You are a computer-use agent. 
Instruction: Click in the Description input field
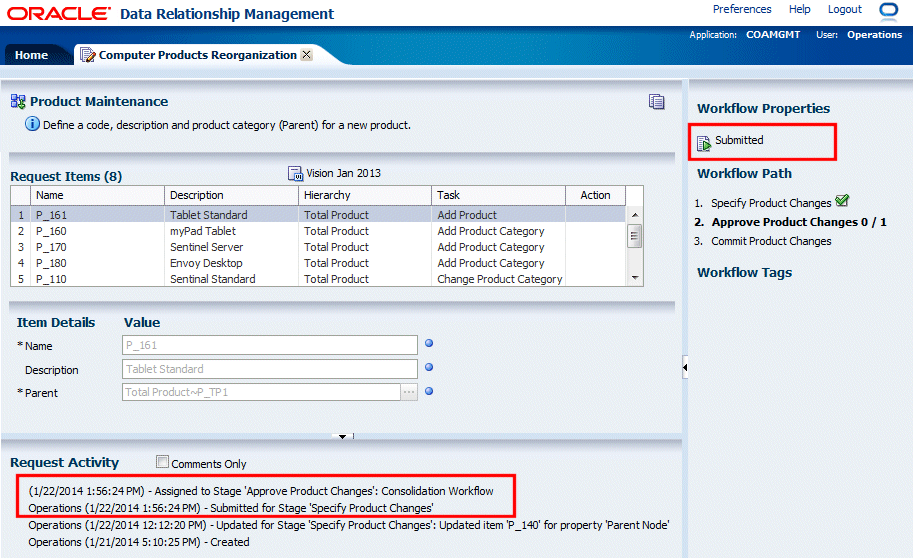click(x=270, y=369)
